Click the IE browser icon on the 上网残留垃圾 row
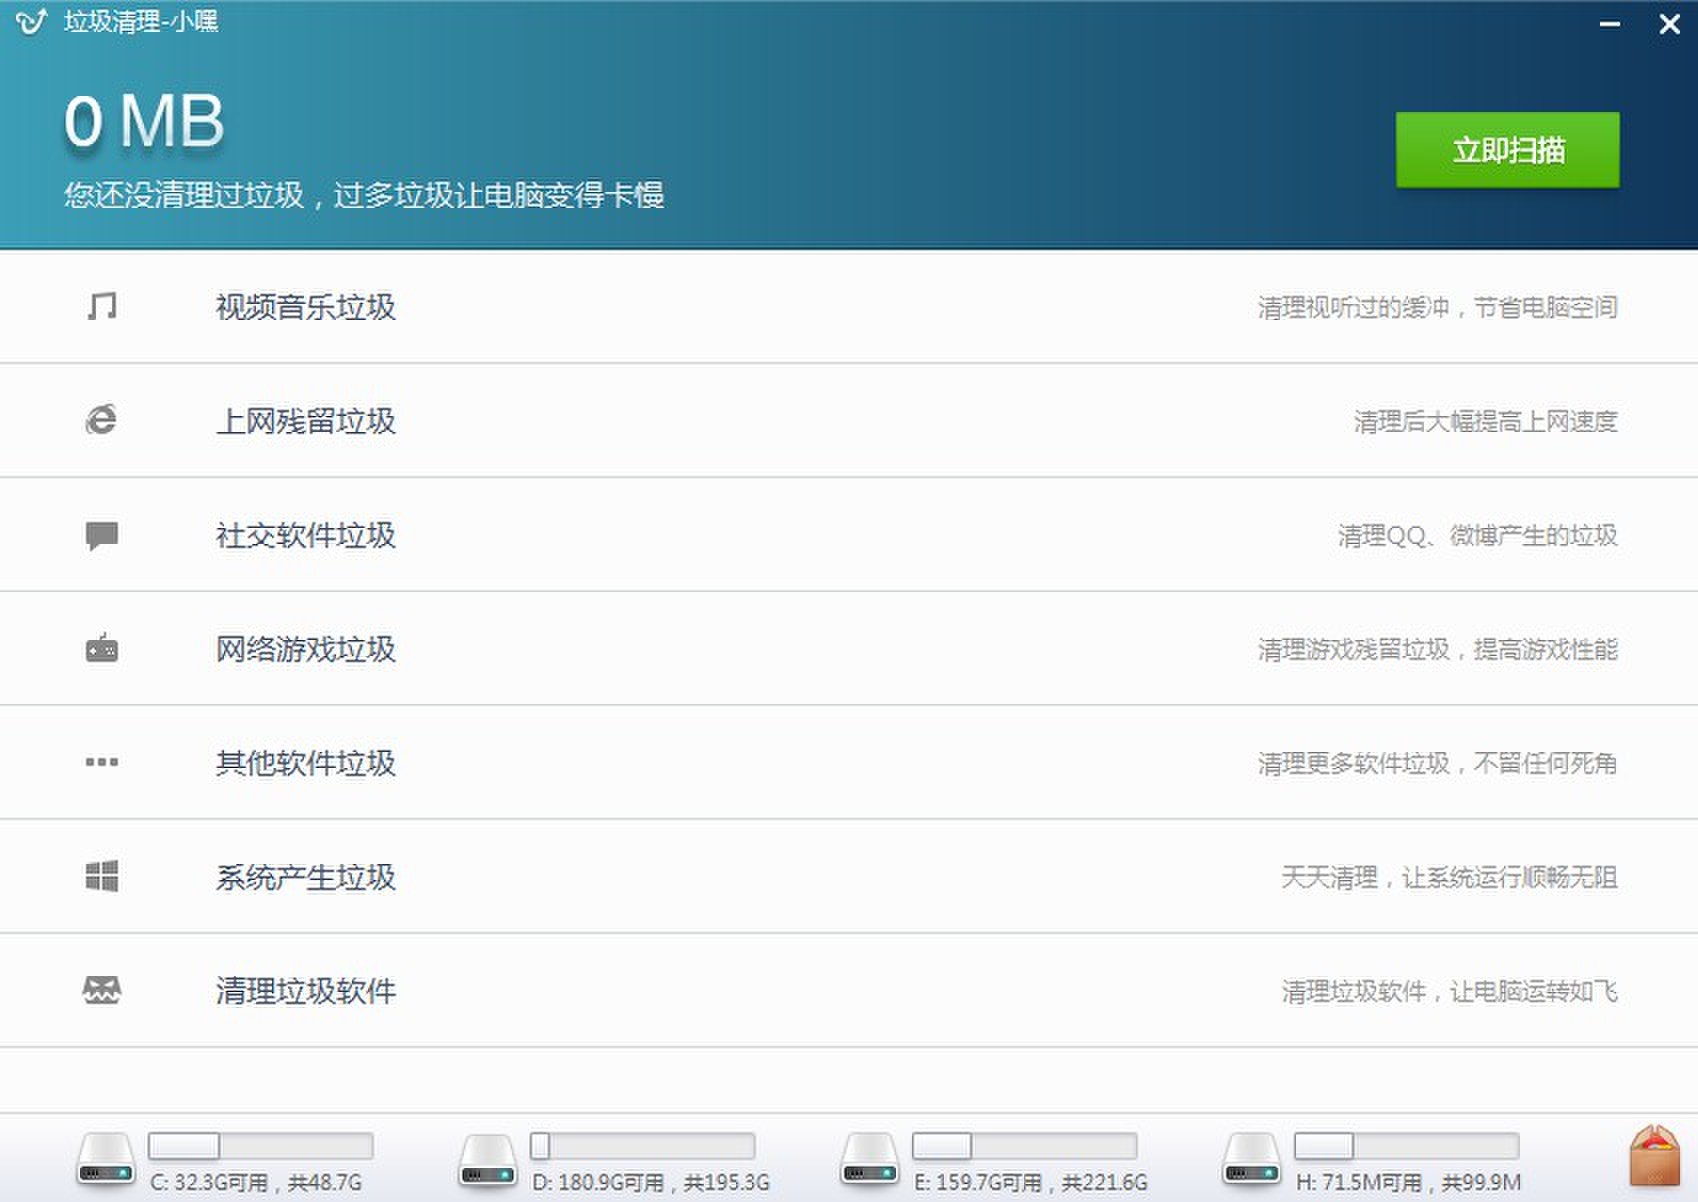The height and width of the screenshot is (1202, 1698). click(x=103, y=420)
